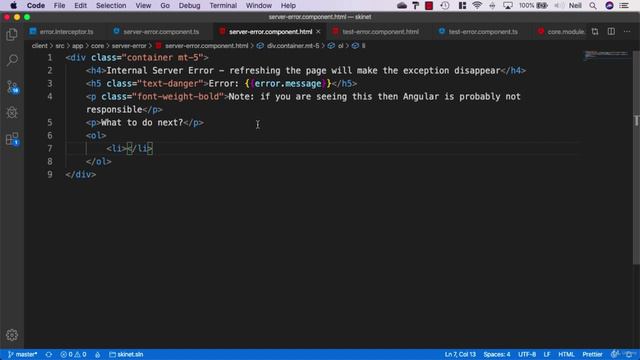Open the Debug menu
Screen dimensions: 640x360
(189, 5)
